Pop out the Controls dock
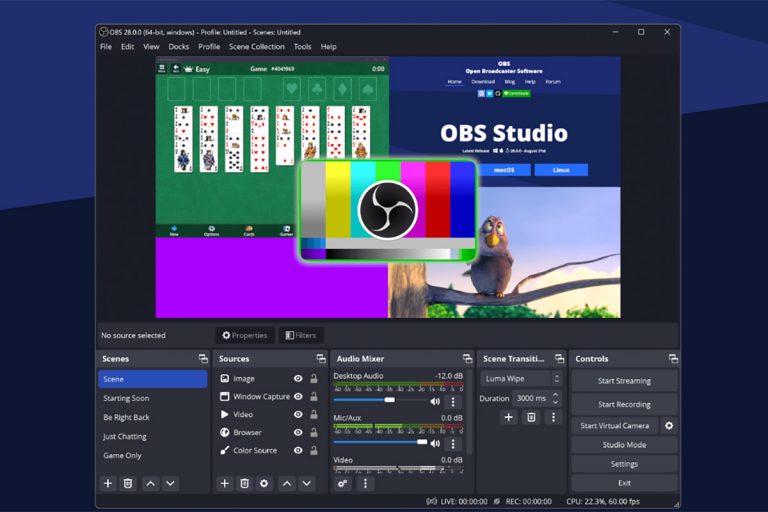 673,359
